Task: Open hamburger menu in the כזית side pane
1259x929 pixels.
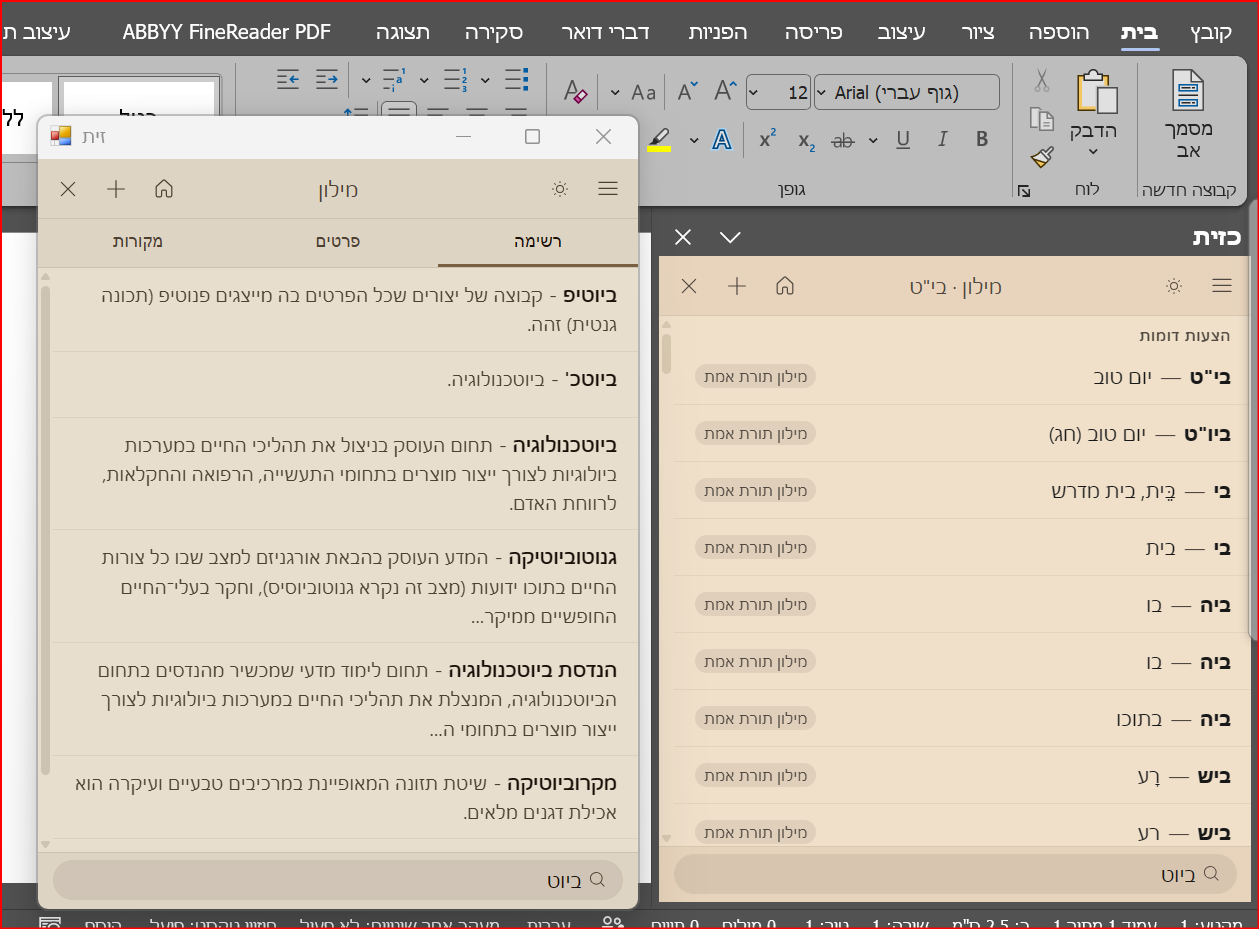Action: pyautogui.click(x=1221, y=286)
